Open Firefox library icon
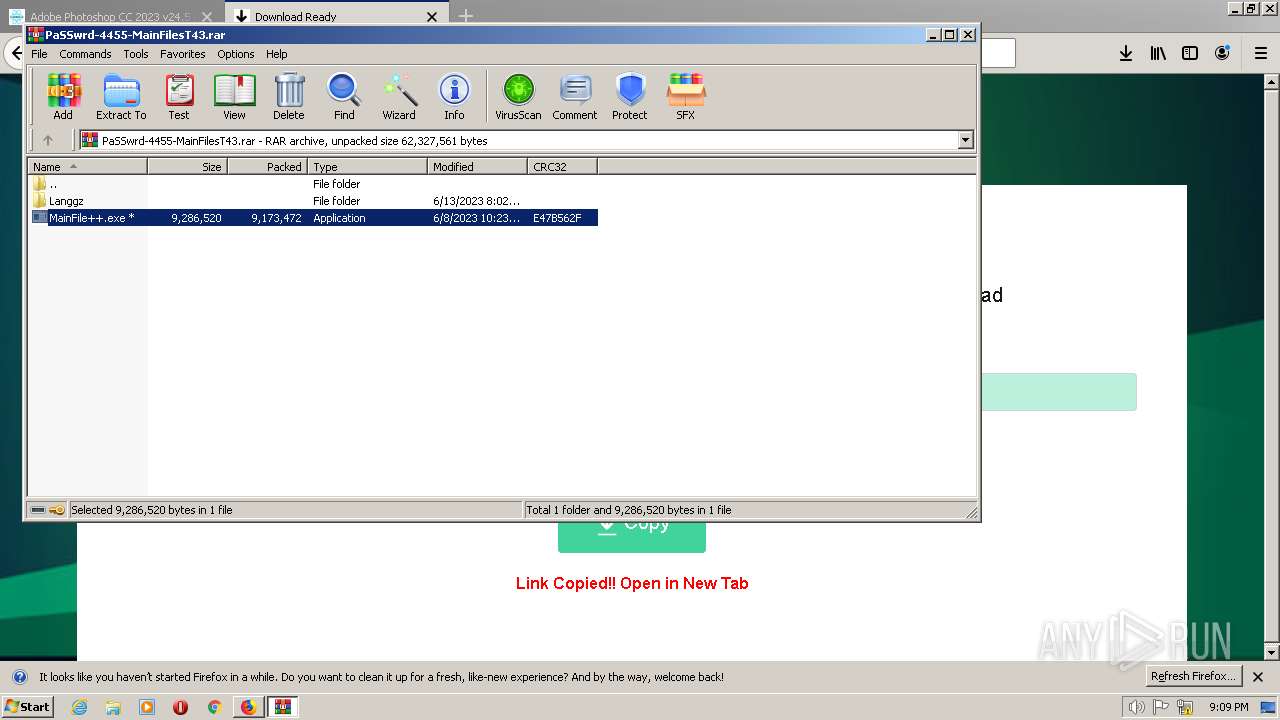This screenshot has width=1280, height=720. pos(1158,53)
